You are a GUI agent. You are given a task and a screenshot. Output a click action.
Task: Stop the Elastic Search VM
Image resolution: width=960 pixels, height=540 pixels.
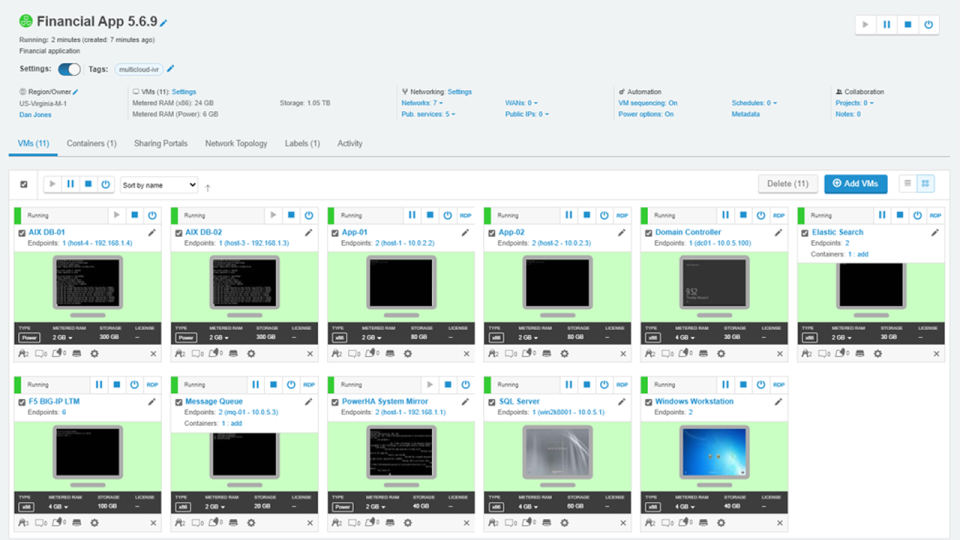click(x=900, y=216)
